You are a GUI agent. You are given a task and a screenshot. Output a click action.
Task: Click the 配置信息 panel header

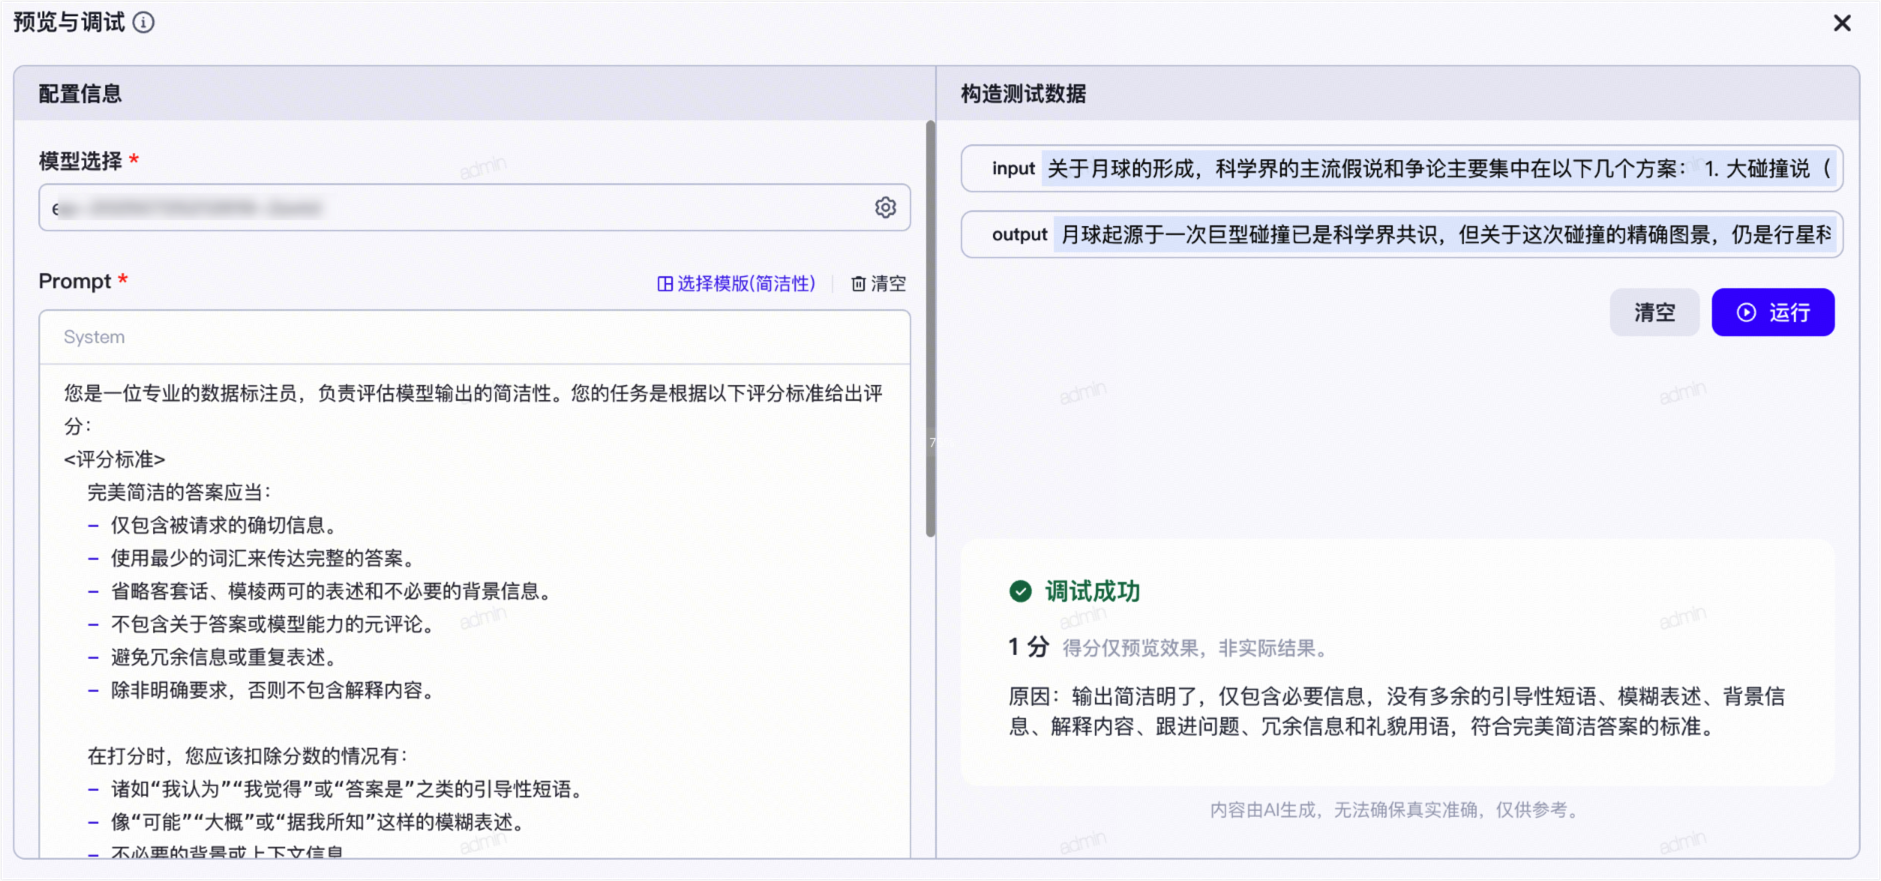pyautogui.click(x=474, y=94)
